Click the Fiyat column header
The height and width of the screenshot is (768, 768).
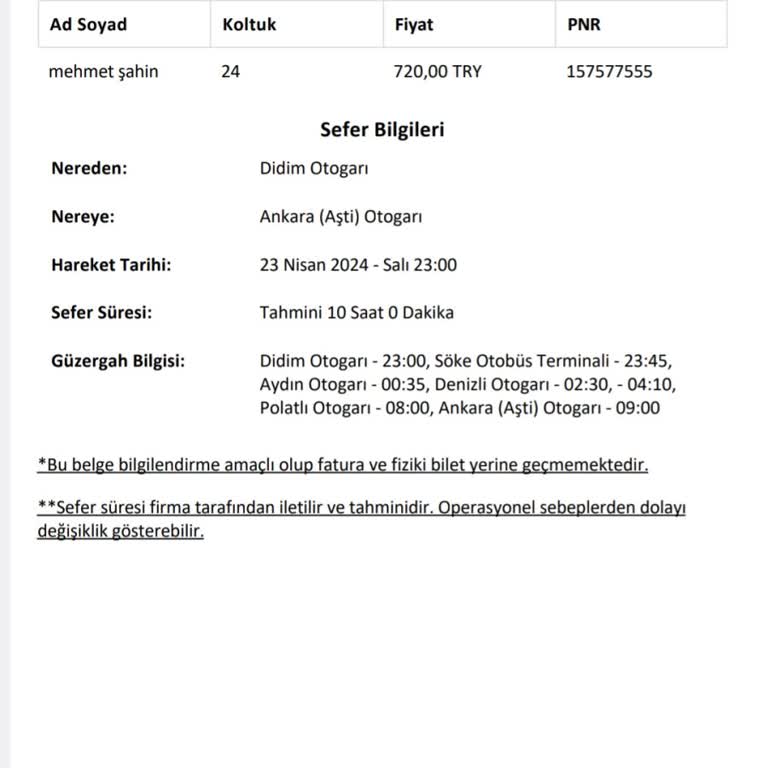click(x=414, y=24)
